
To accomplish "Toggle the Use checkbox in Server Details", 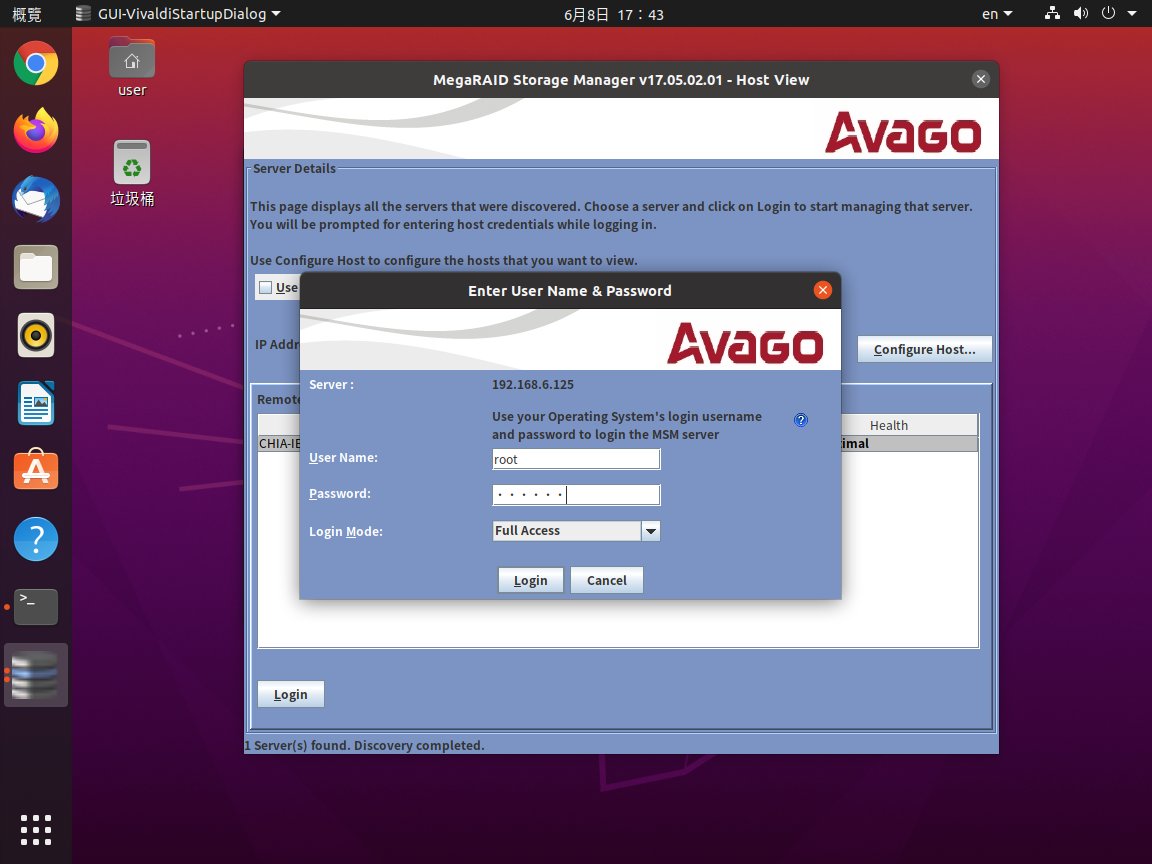I will click(265, 288).
